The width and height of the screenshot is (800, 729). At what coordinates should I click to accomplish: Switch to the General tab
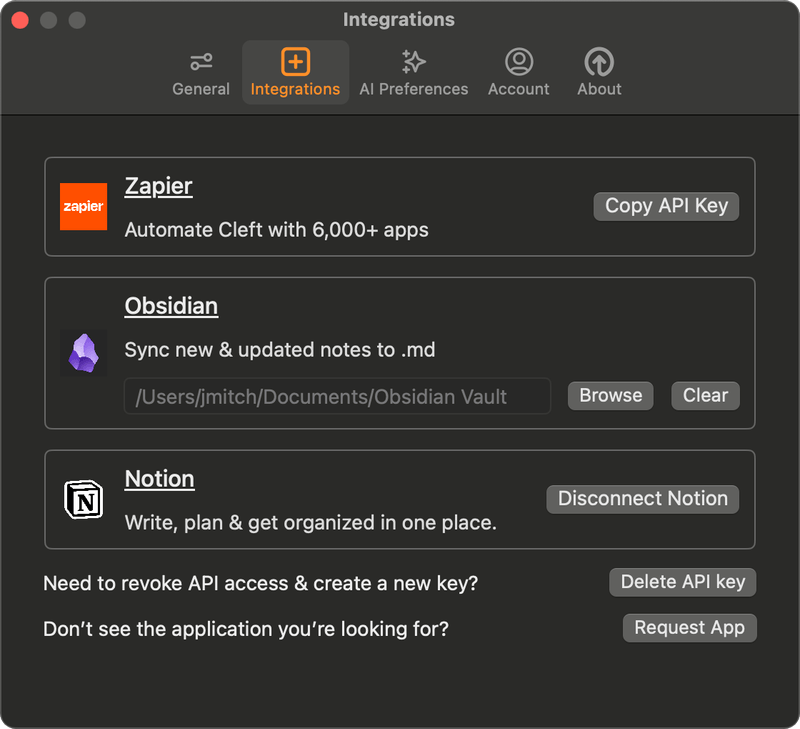[200, 72]
